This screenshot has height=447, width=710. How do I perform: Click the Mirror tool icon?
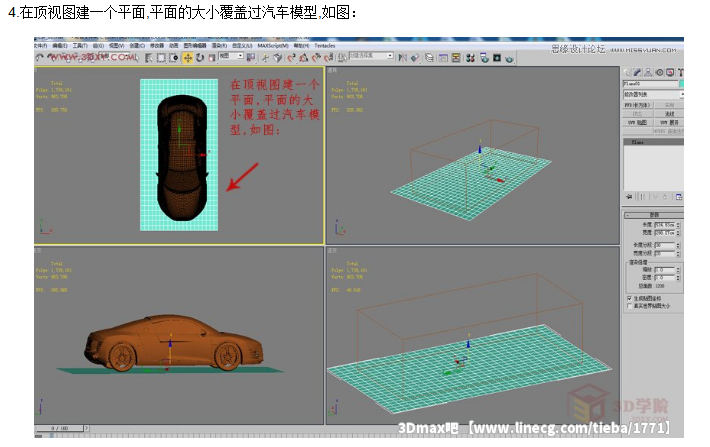tap(403, 58)
